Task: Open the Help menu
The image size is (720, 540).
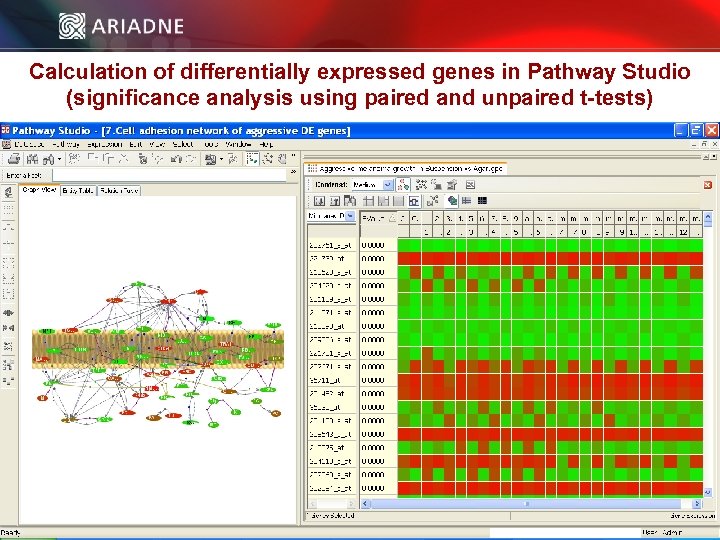Action: click(266, 144)
